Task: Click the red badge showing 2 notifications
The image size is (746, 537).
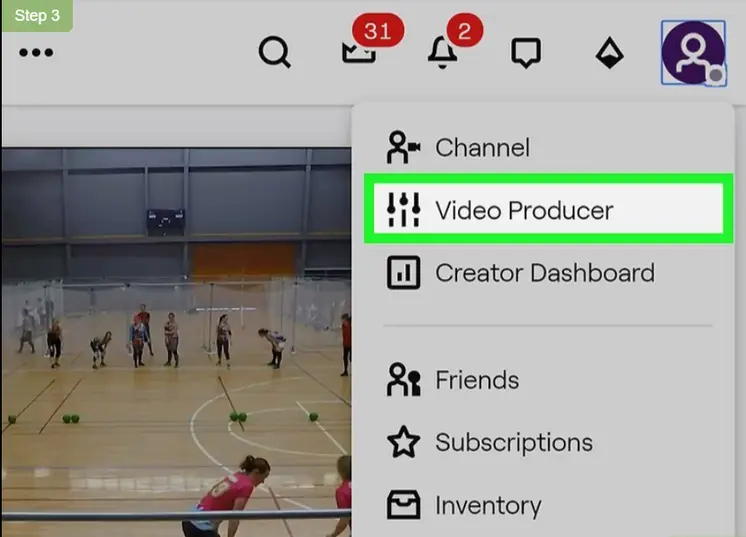Action: (x=462, y=31)
